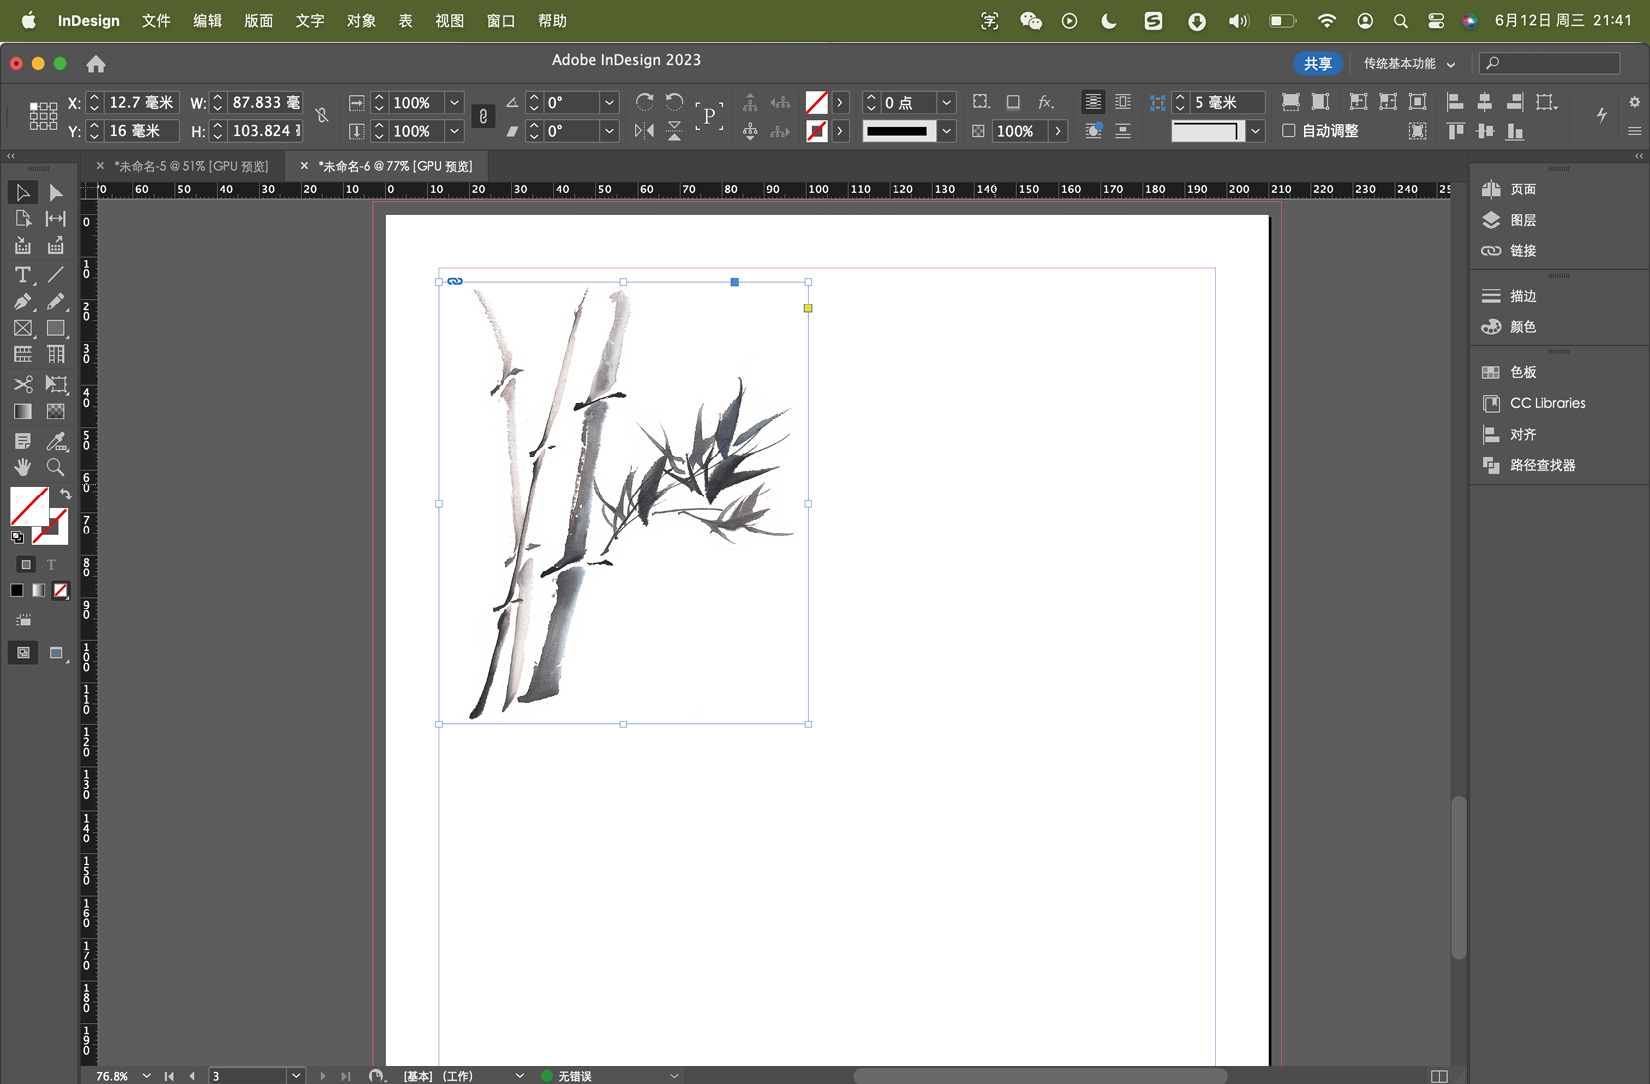Choose the Zoom tool in toolbox

pos(56,467)
